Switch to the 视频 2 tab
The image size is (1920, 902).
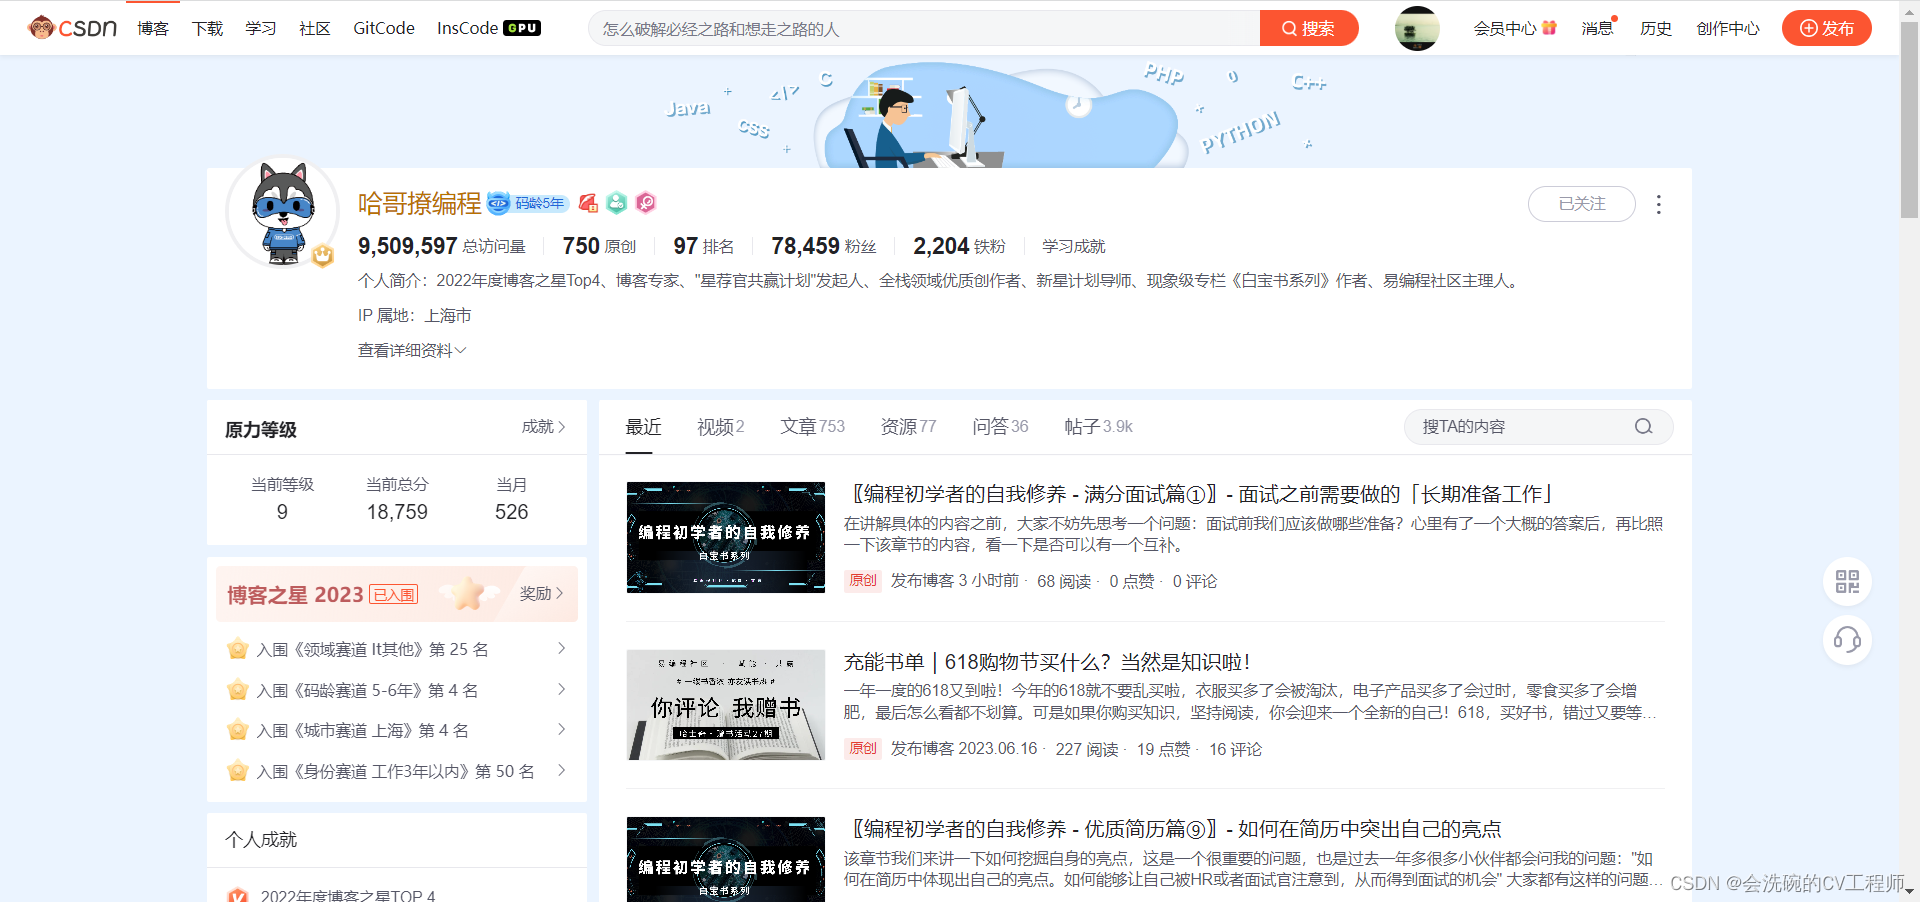point(721,427)
